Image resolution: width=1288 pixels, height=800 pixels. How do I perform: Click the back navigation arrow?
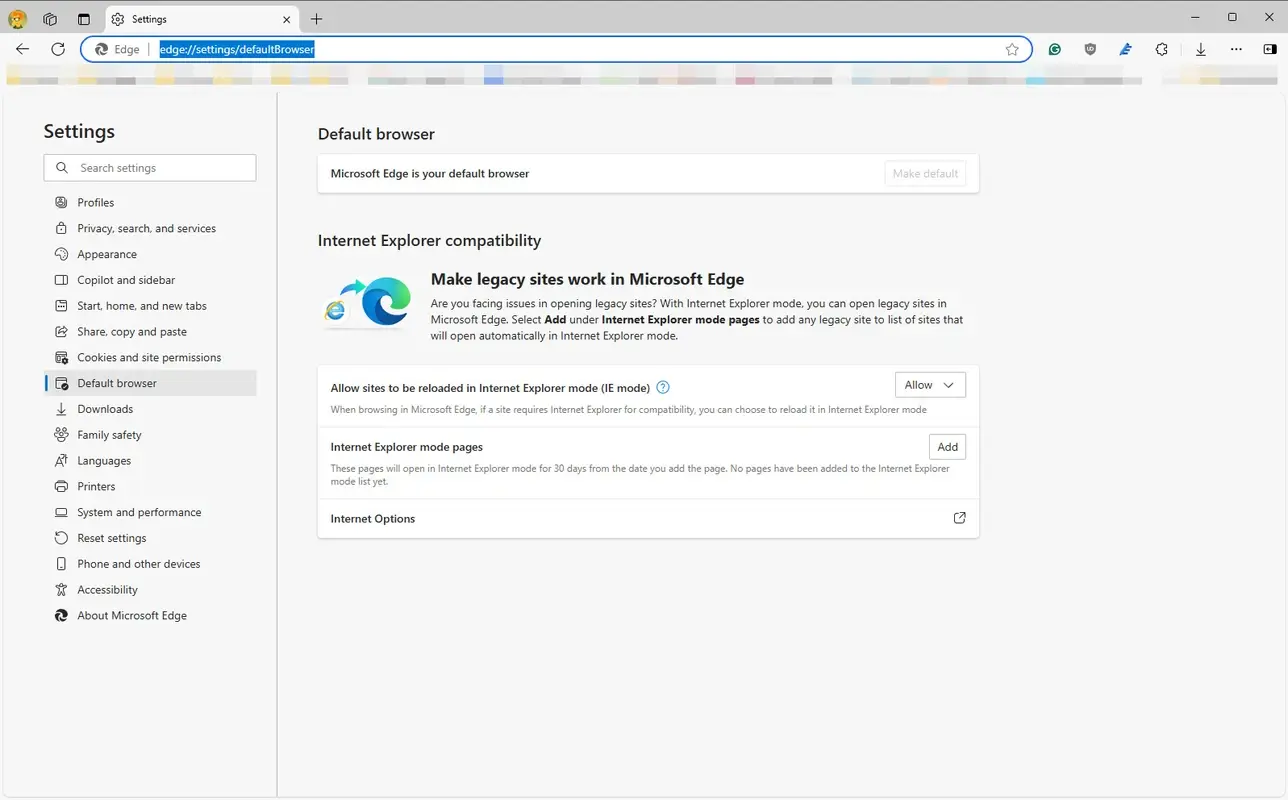click(22, 48)
